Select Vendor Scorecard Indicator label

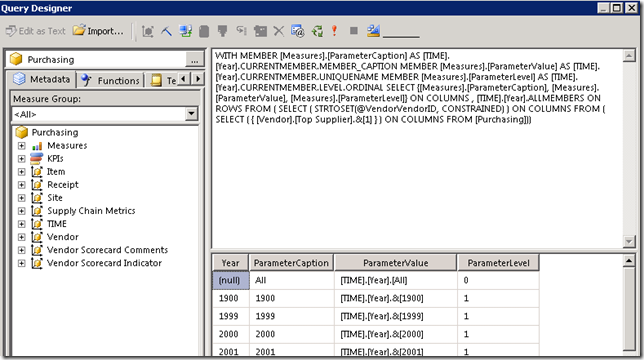click(x=104, y=263)
